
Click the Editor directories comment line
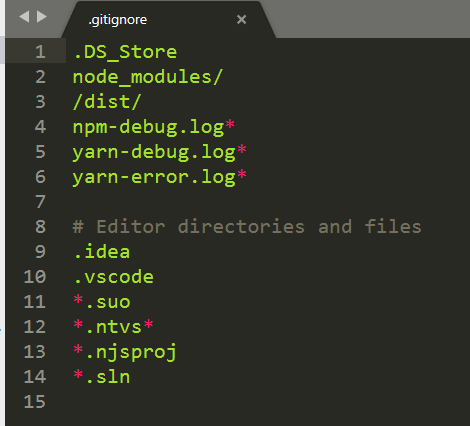247,227
